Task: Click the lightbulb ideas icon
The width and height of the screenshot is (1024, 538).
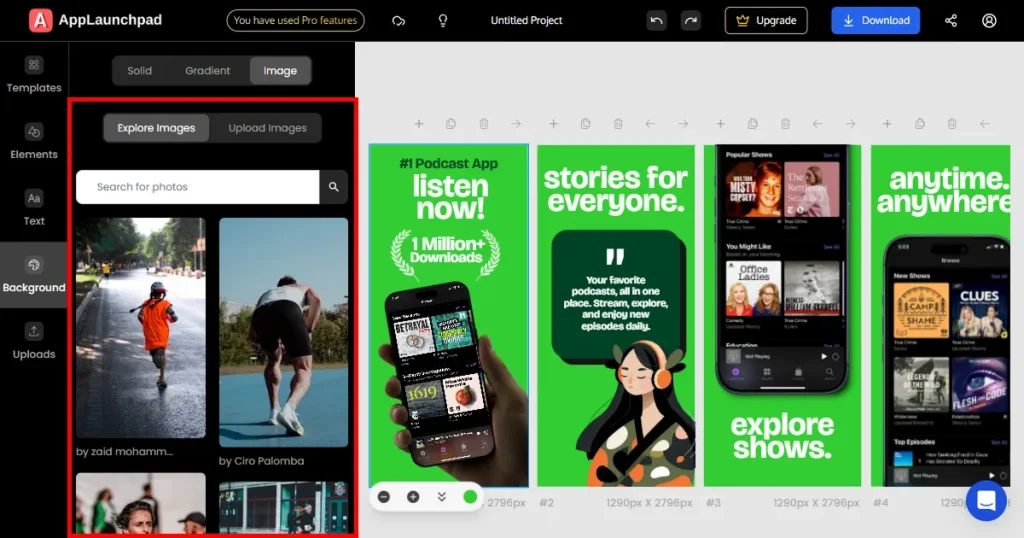Action: pyautogui.click(x=443, y=20)
